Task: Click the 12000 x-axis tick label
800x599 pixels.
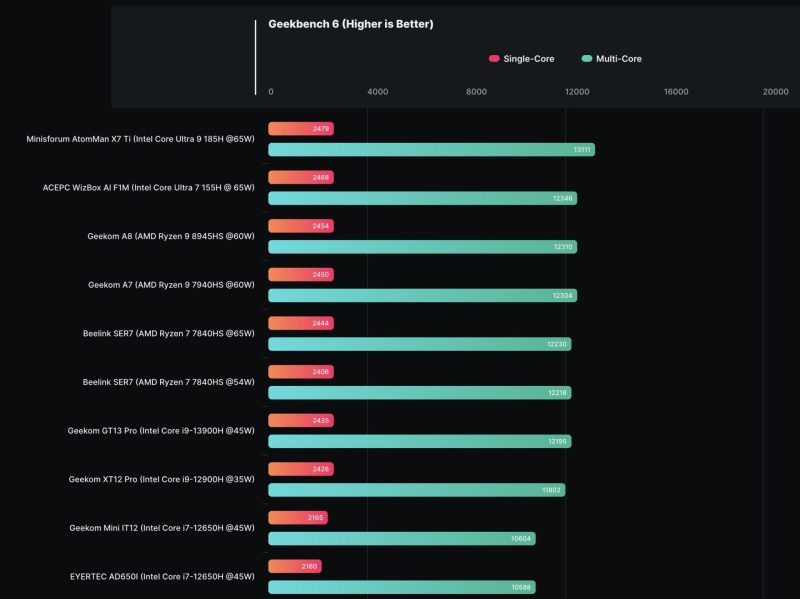Action: coord(576,92)
